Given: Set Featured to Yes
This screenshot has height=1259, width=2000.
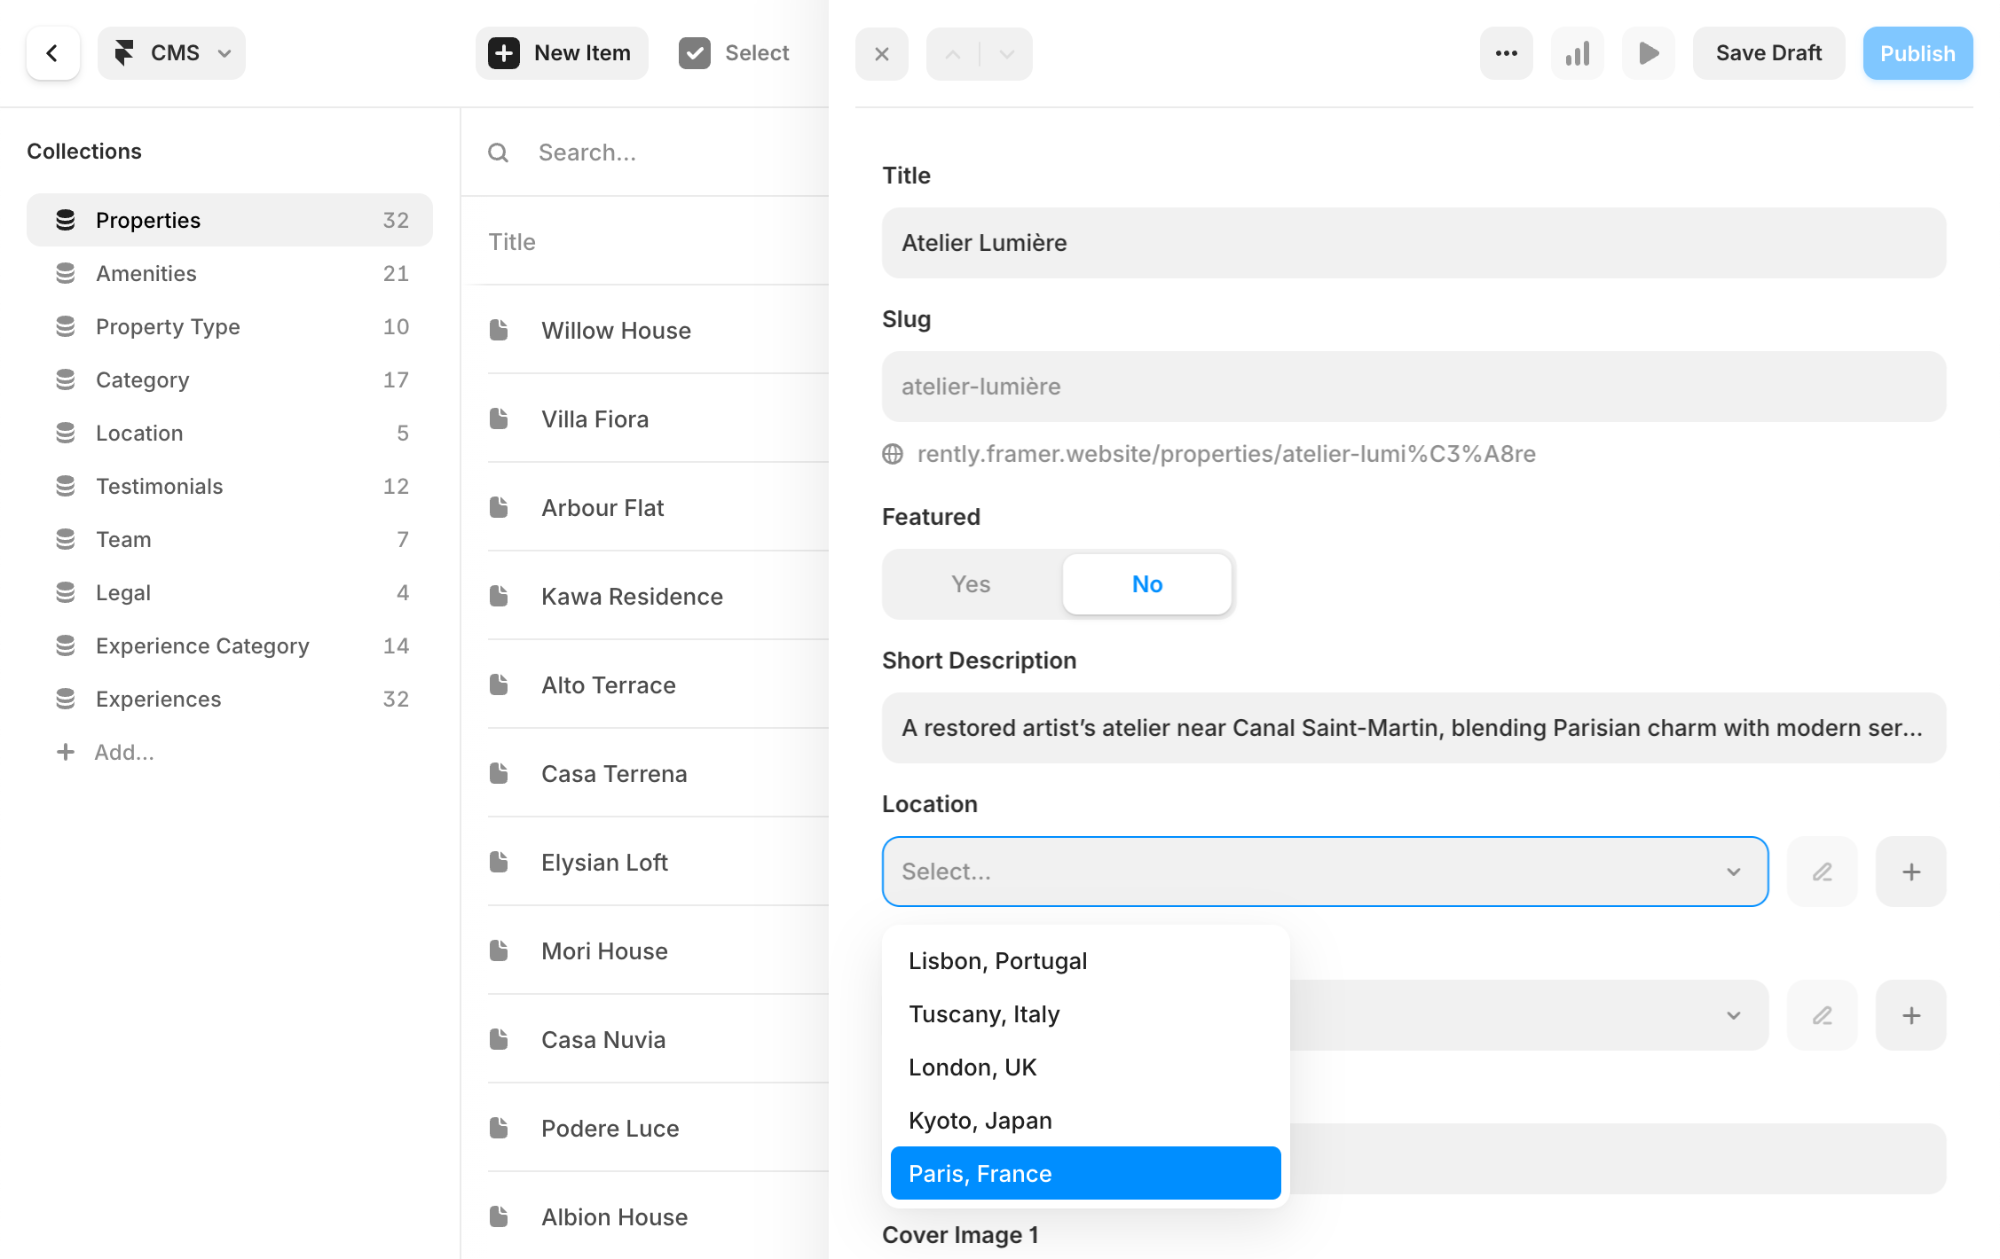Looking at the screenshot, I should [x=970, y=584].
